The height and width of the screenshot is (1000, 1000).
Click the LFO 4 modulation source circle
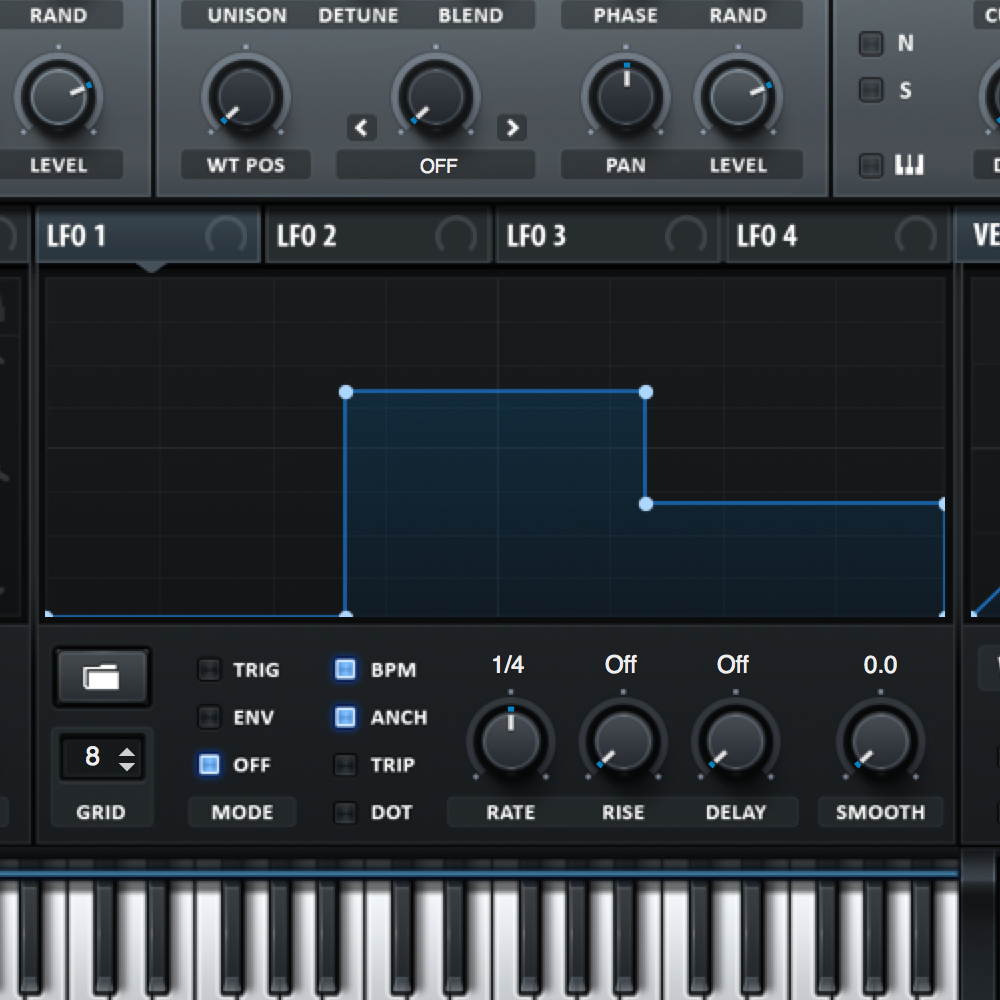coord(916,236)
